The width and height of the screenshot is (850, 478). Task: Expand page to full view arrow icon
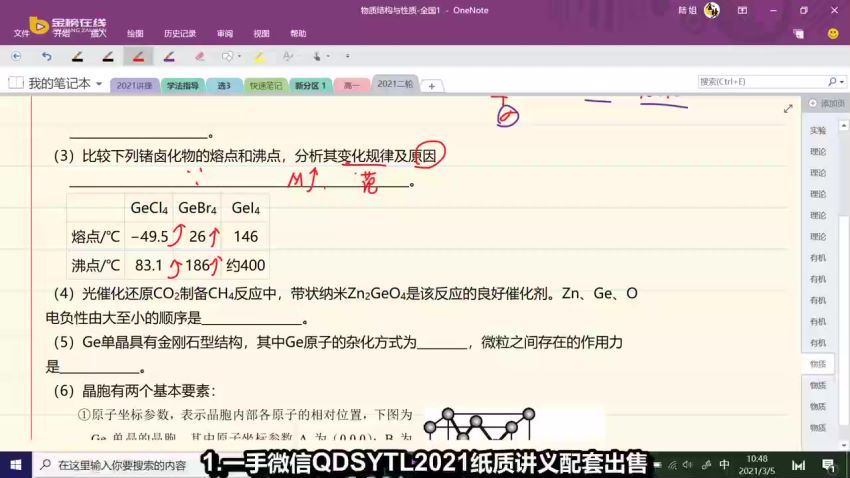click(x=788, y=109)
